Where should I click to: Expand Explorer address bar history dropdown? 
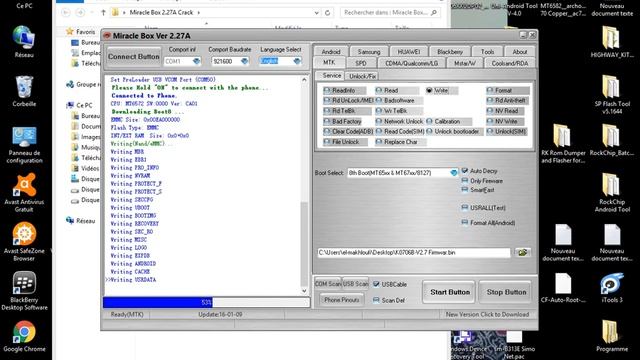tap(316, 13)
